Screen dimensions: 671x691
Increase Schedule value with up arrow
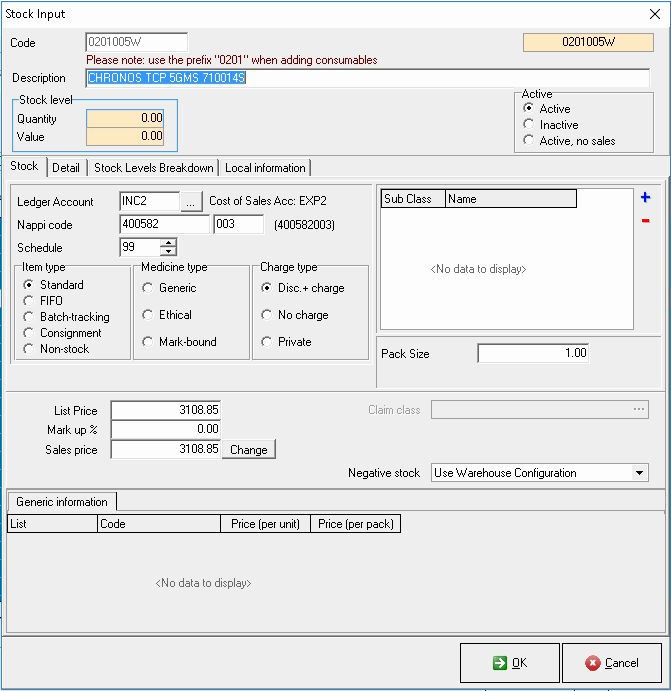[x=168, y=243]
